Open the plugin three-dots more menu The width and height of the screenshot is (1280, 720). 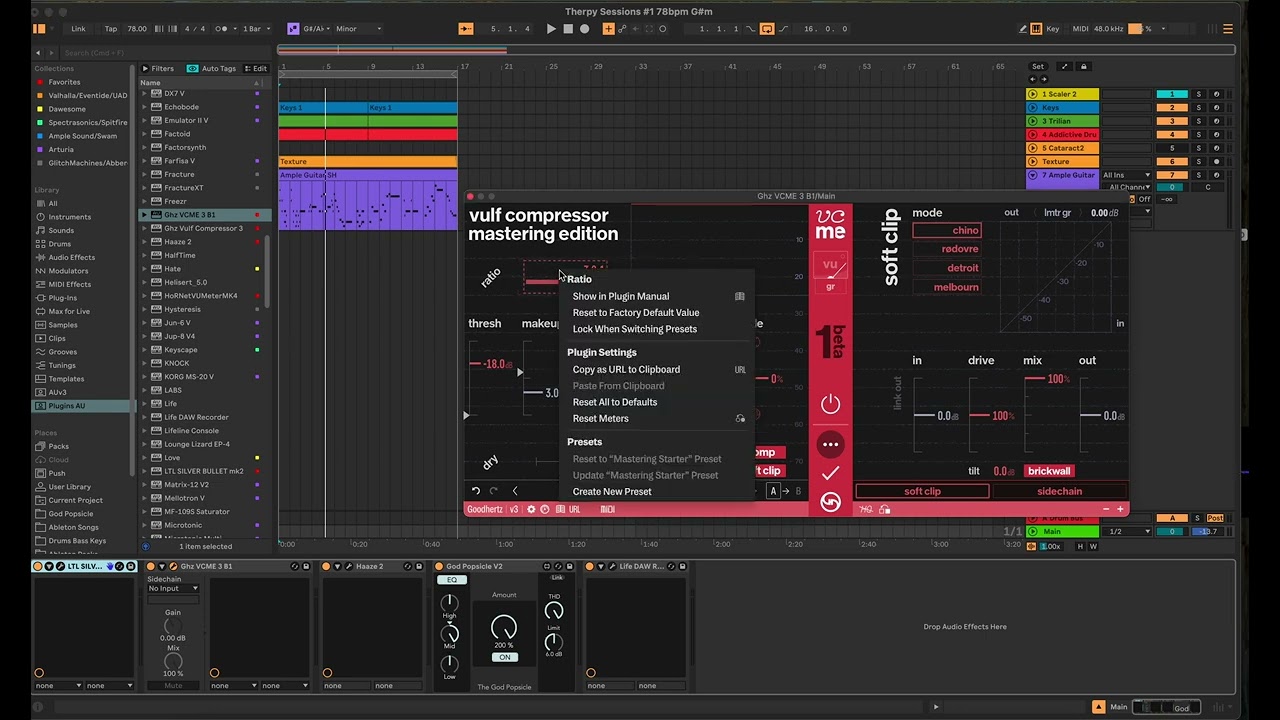830,444
